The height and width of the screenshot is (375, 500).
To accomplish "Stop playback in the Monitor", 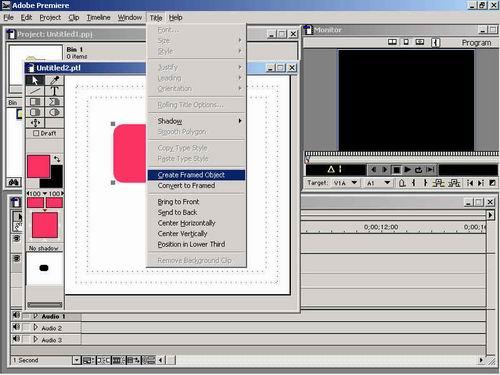I will pyautogui.click(x=396, y=170).
